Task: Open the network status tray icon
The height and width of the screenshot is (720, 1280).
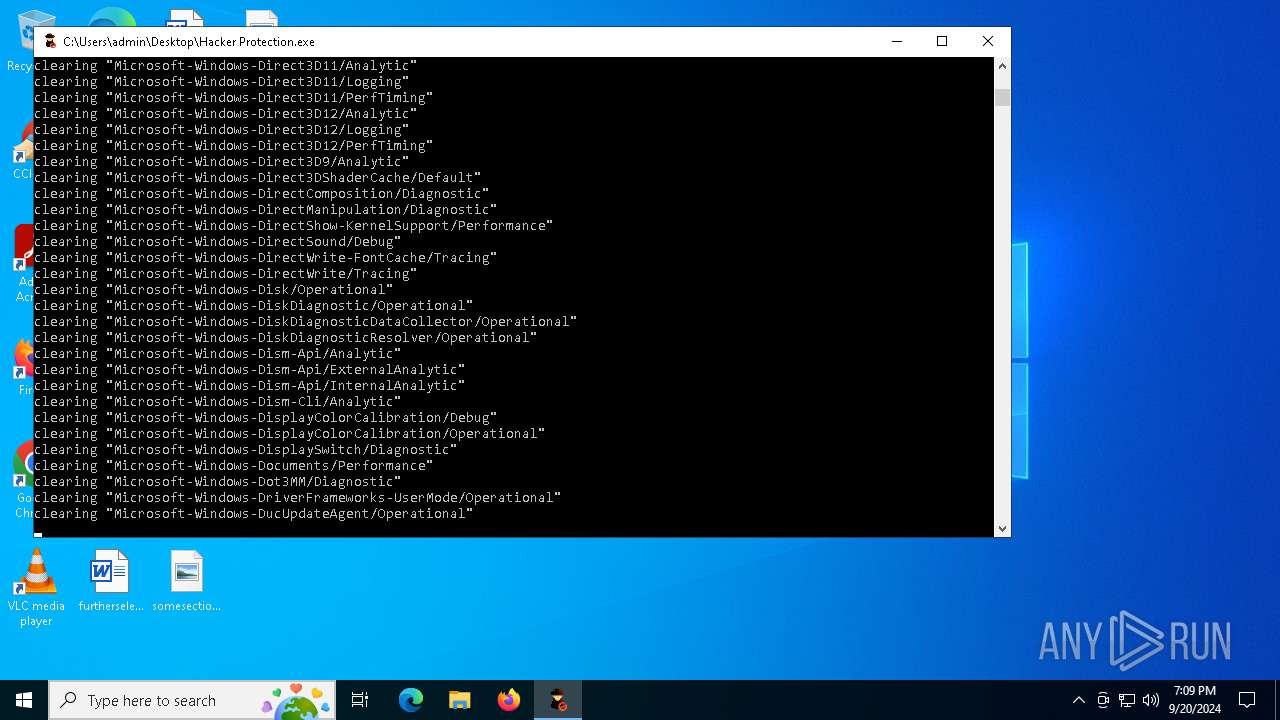Action: 1127,700
